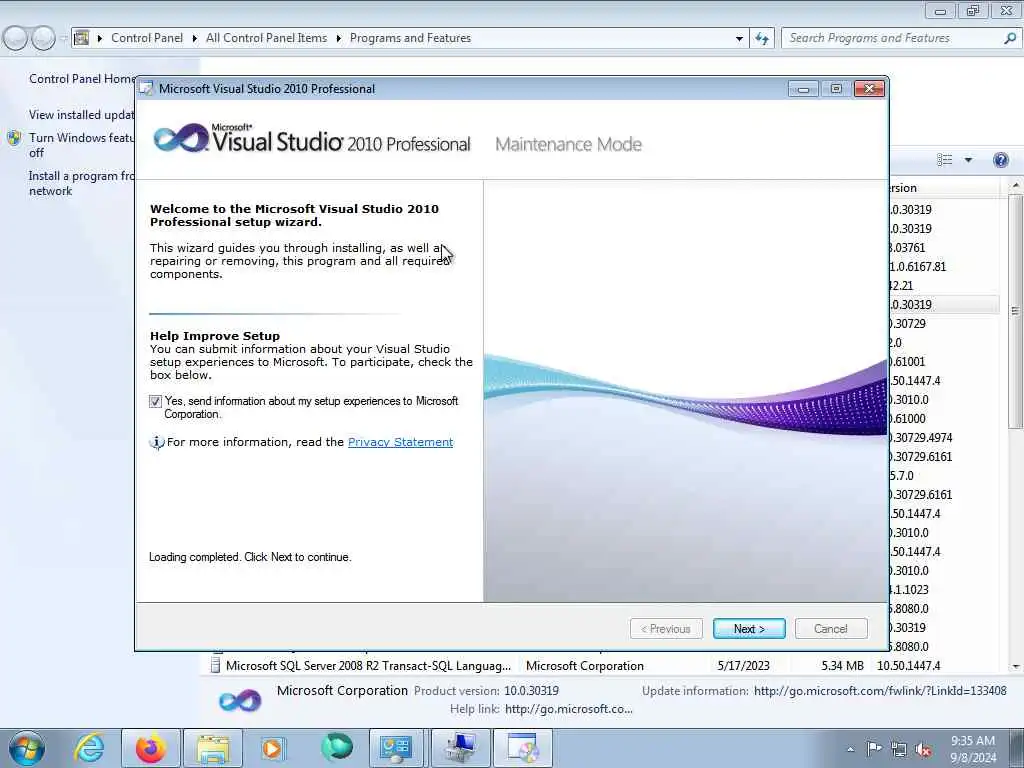Select Microsoft SQL Server 2008 R2 Transact-SQL row
1024x768 pixels.
point(606,666)
